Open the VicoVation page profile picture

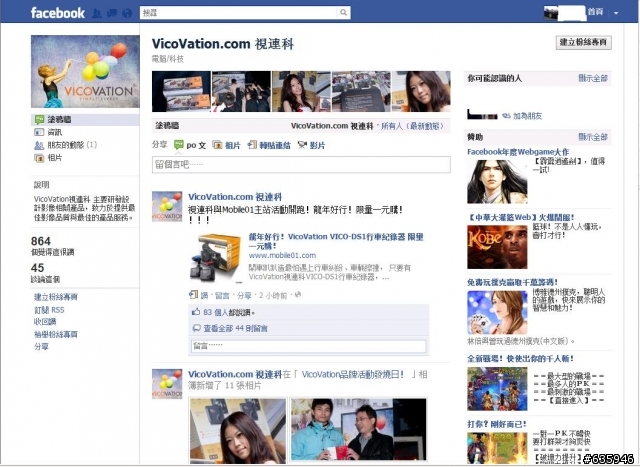tap(85, 71)
